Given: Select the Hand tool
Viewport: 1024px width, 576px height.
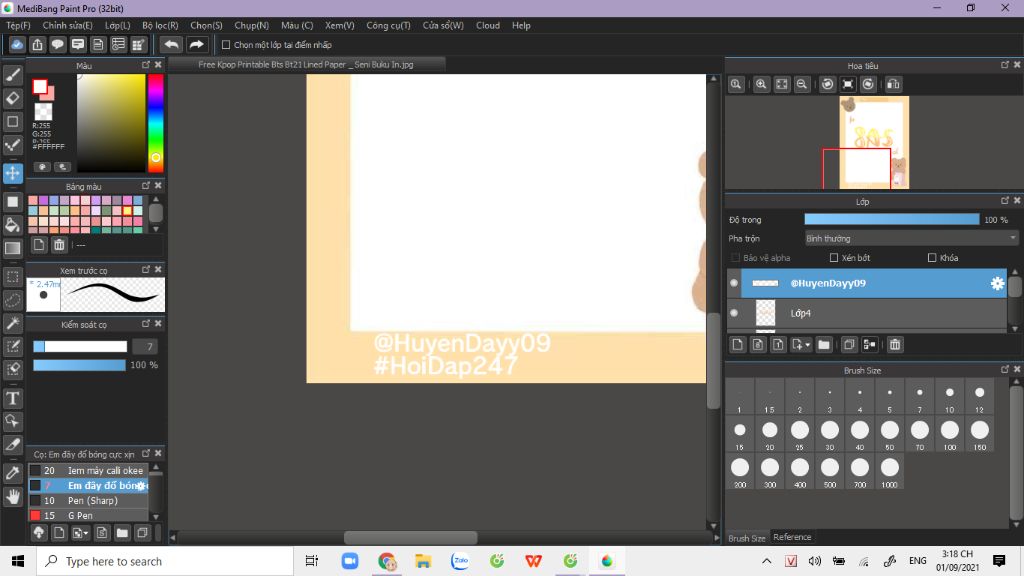Looking at the screenshot, I should pyautogui.click(x=12, y=496).
